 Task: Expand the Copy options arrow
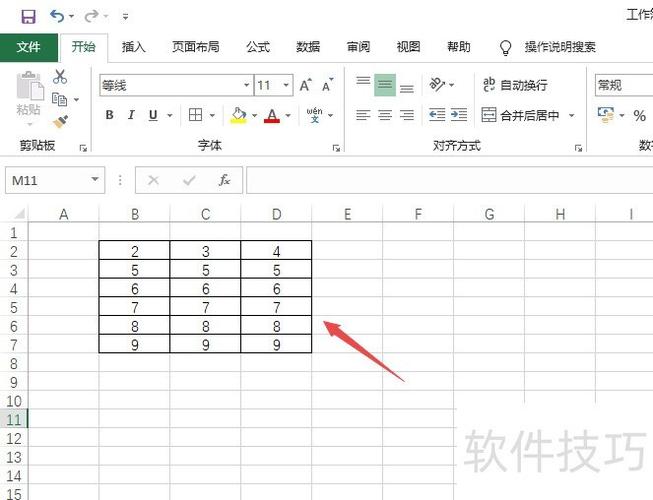(76, 100)
